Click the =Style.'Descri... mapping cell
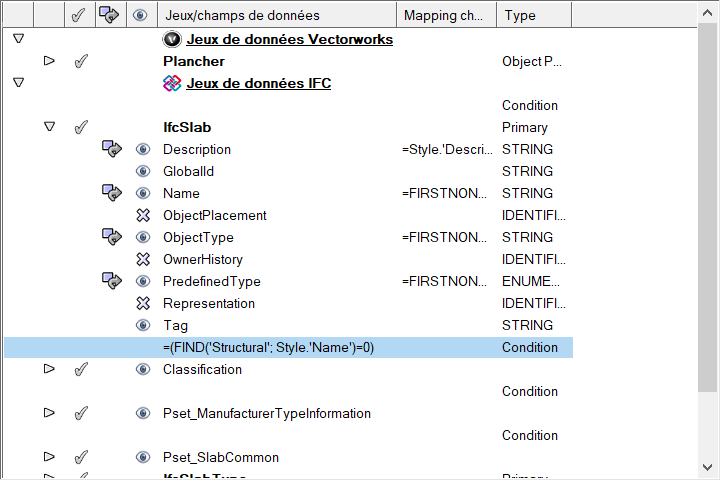Viewport: 720px width, 480px height. click(x=447, y=149)
